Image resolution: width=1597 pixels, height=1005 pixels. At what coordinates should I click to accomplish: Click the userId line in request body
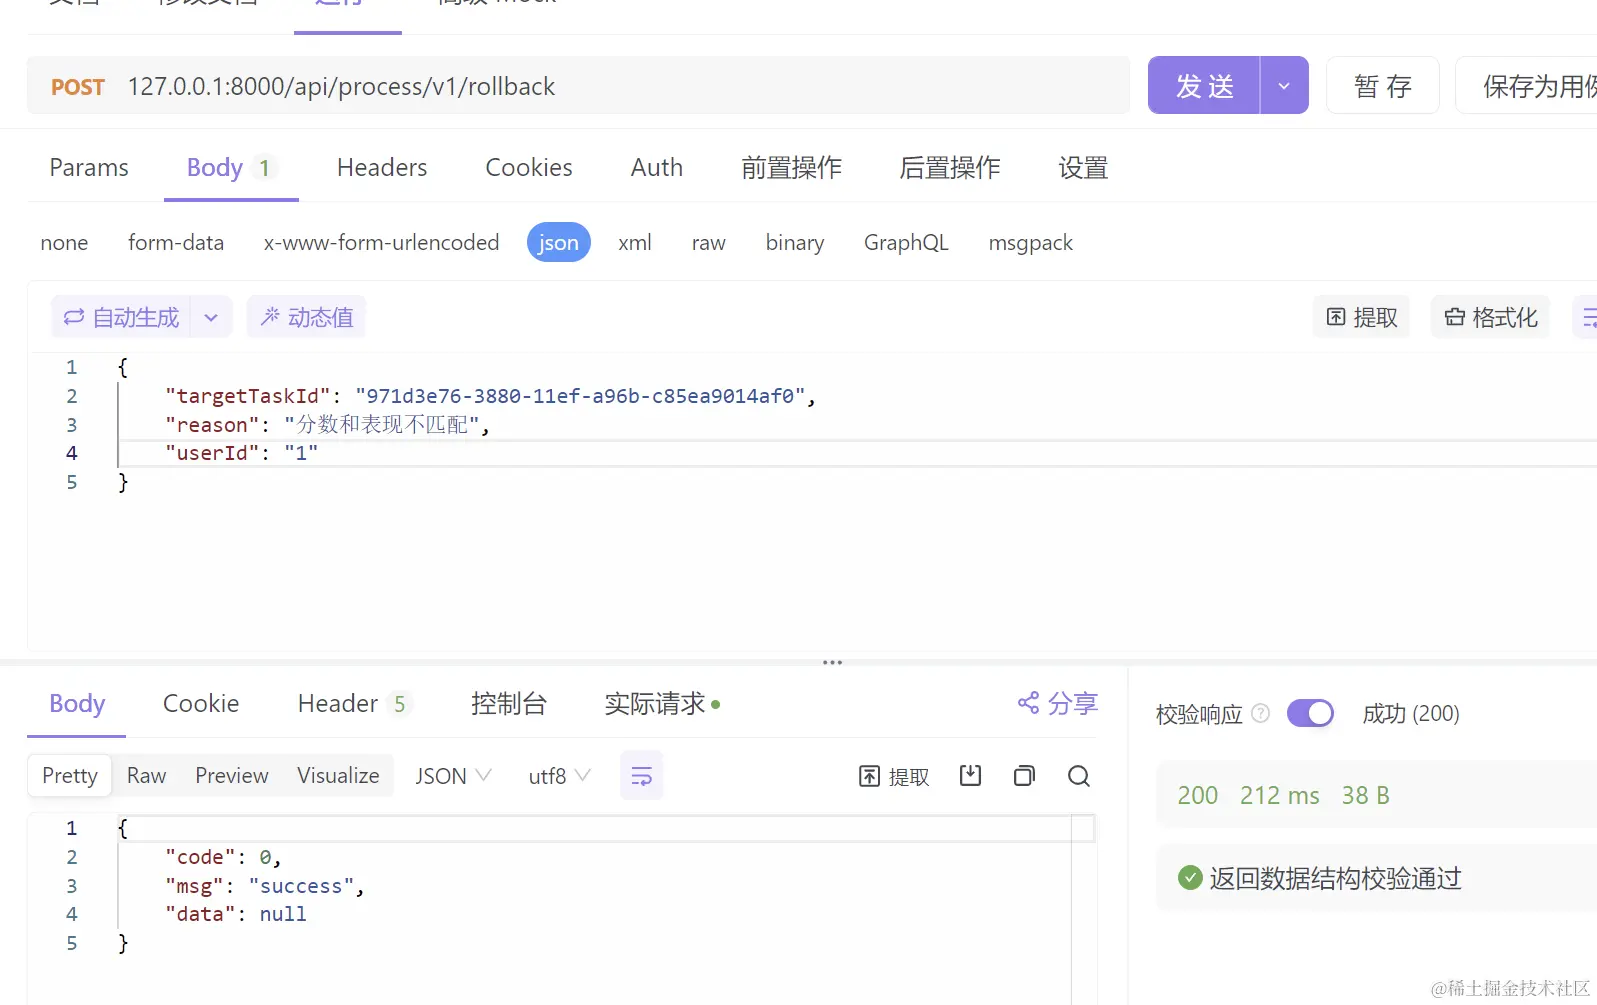[x=241, y=453]
